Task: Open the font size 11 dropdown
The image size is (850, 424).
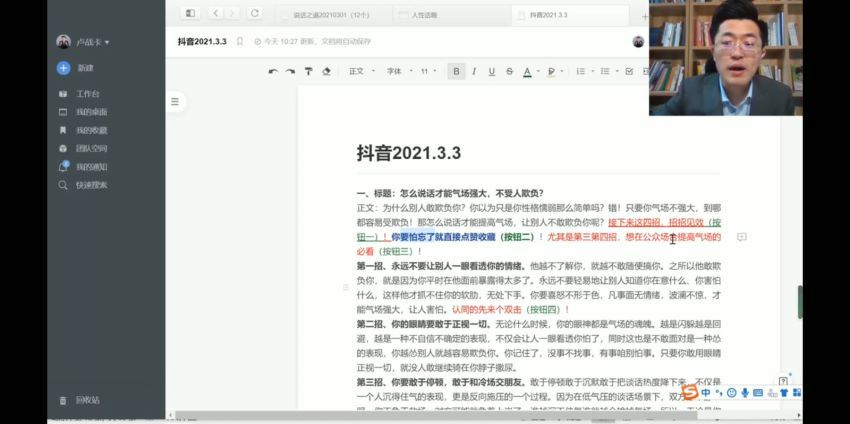Action: (428, 72)
